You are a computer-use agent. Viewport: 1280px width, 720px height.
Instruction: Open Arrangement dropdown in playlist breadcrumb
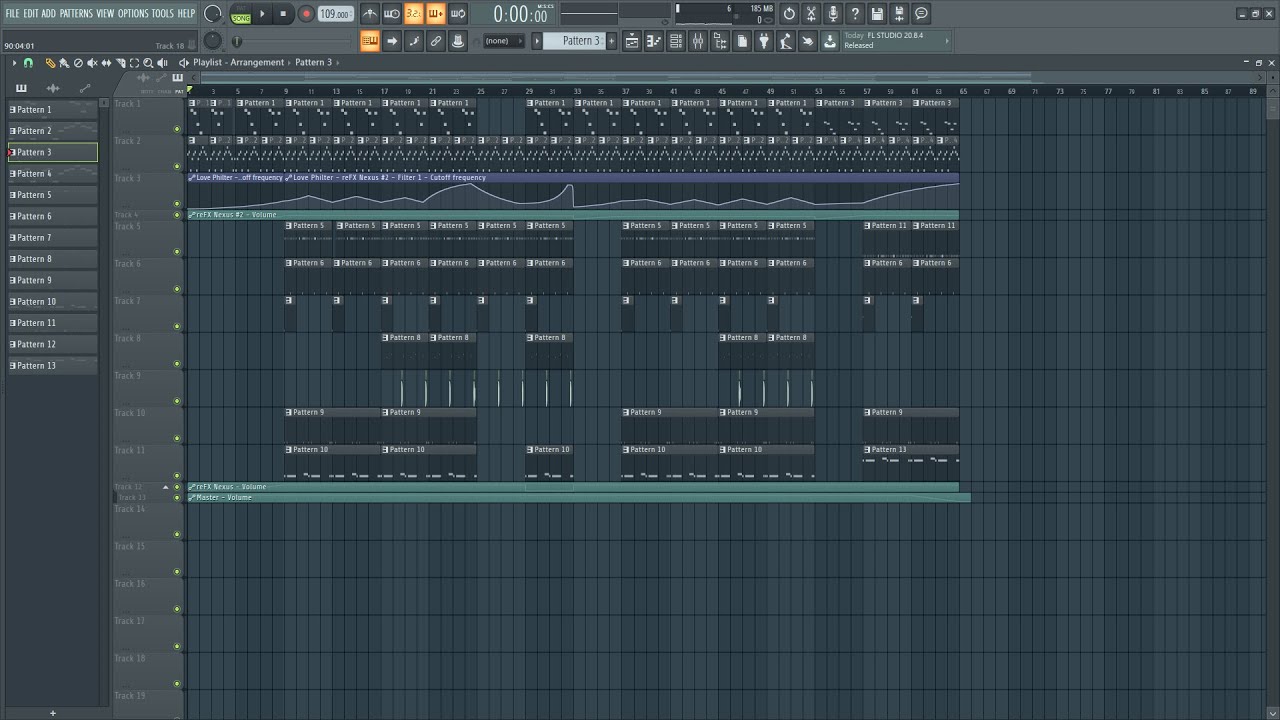pos(257,63)
